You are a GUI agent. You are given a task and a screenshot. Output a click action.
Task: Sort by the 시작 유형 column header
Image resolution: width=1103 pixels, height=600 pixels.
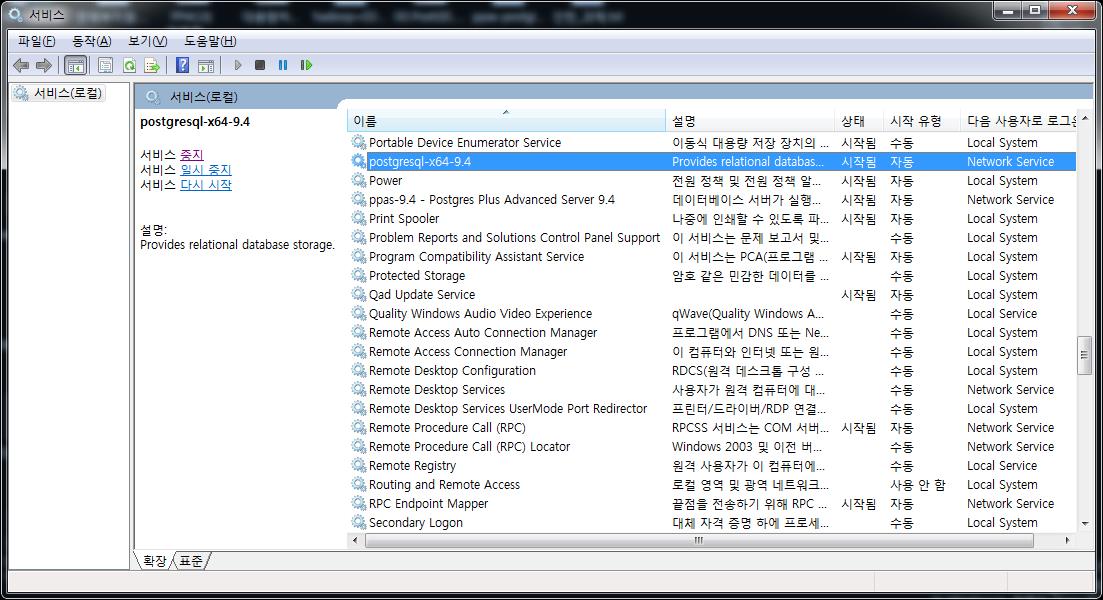coord(916,121)
